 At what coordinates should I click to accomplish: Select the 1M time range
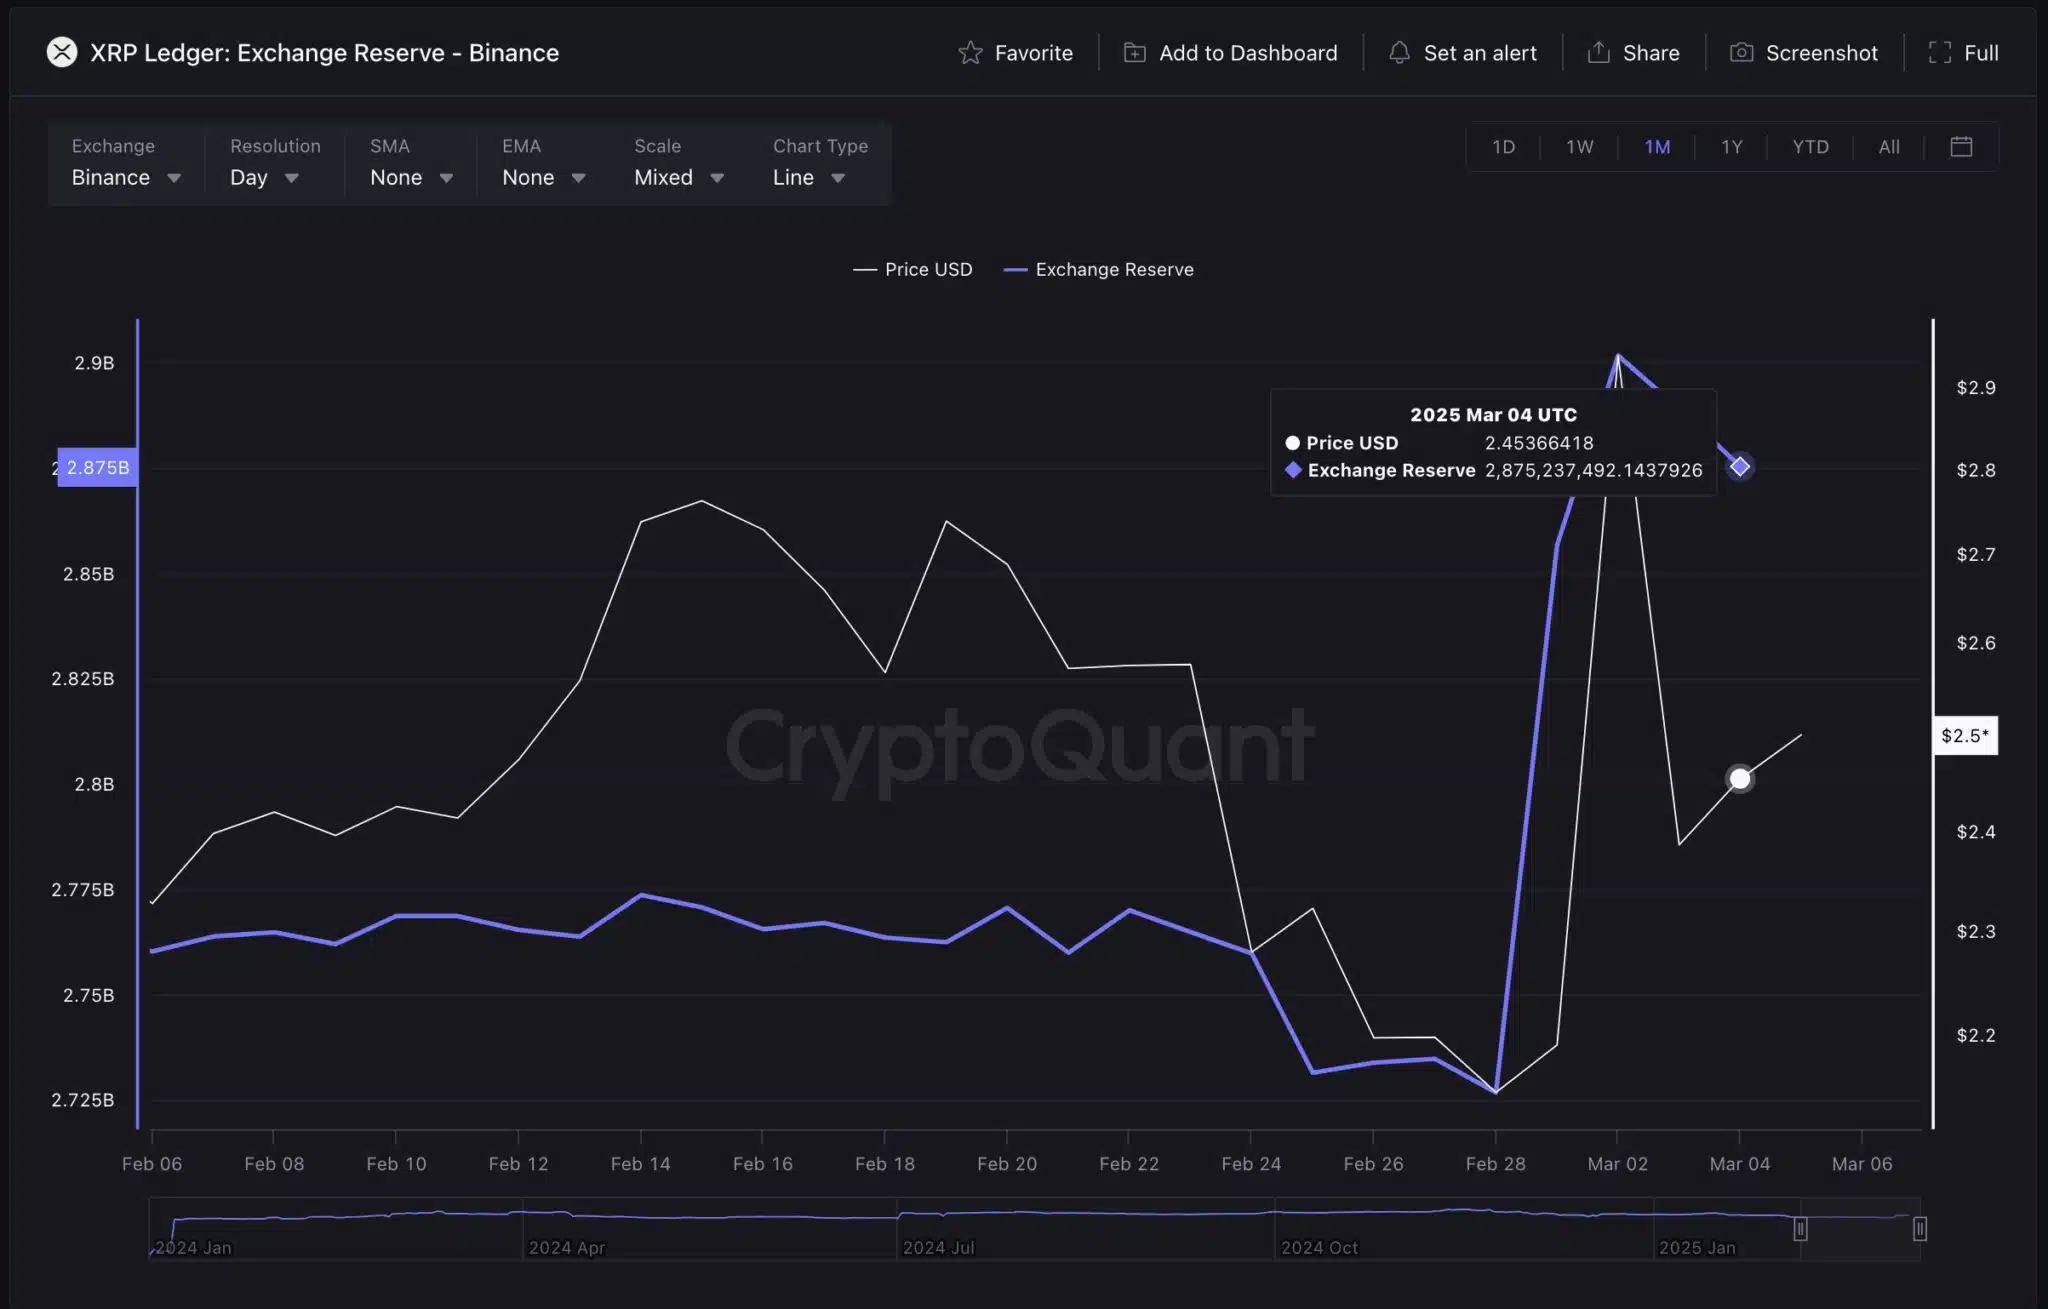point(1657,147)
